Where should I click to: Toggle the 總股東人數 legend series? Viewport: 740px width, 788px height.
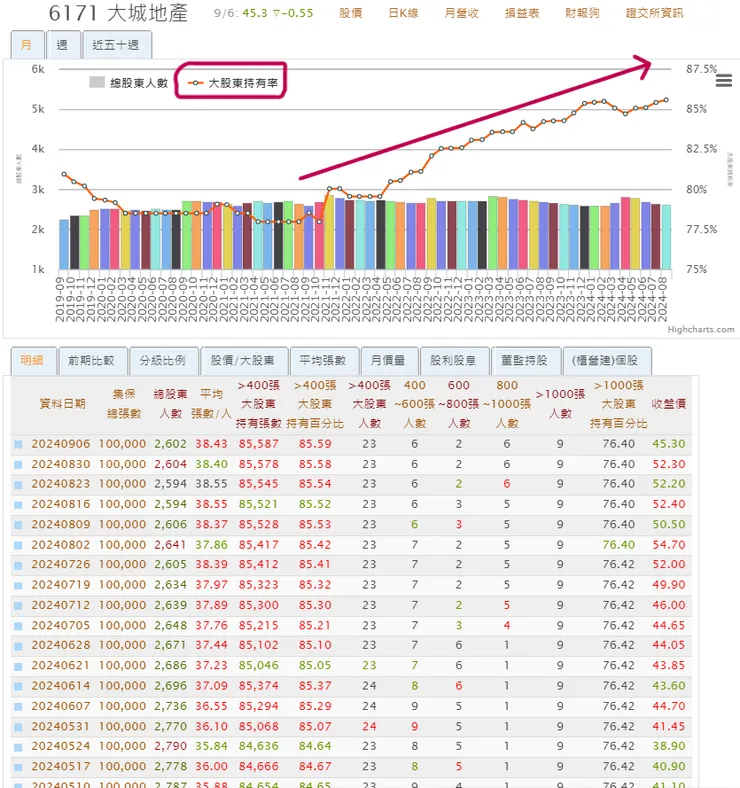[x=128, y=82]
